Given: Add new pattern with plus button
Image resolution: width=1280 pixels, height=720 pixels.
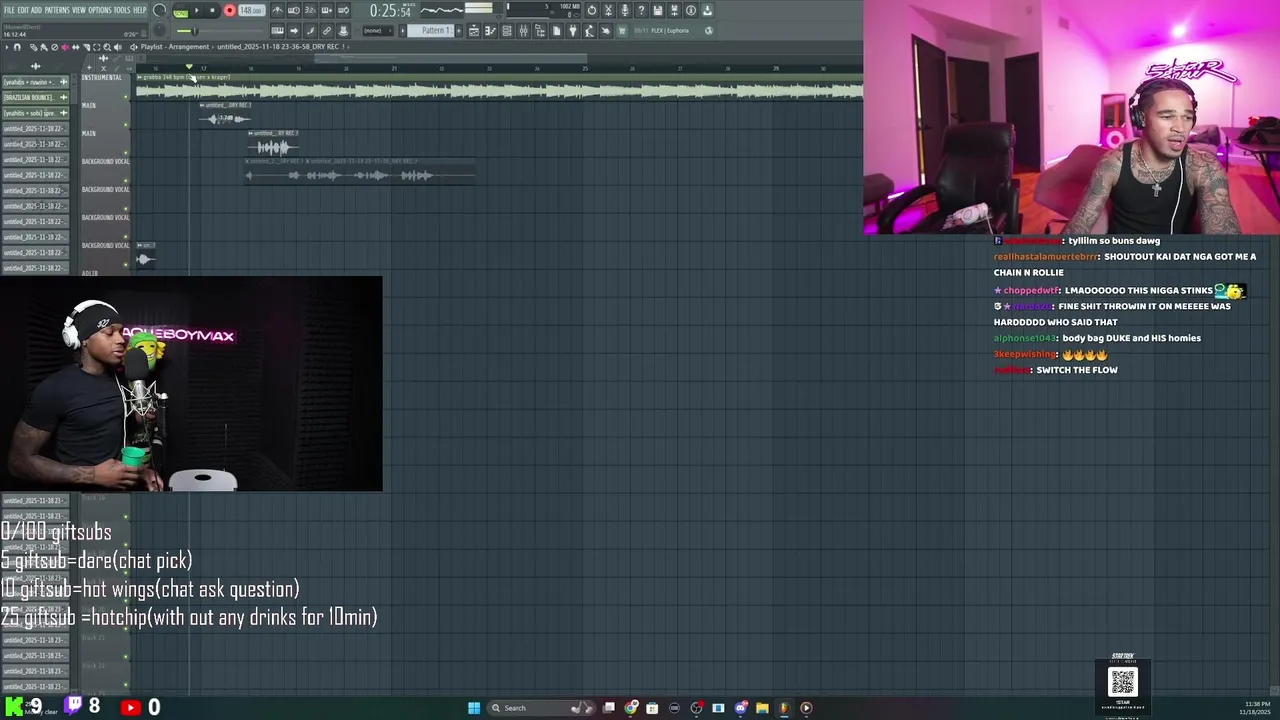Looking at the screenshot, I should [x=459, y=31].
